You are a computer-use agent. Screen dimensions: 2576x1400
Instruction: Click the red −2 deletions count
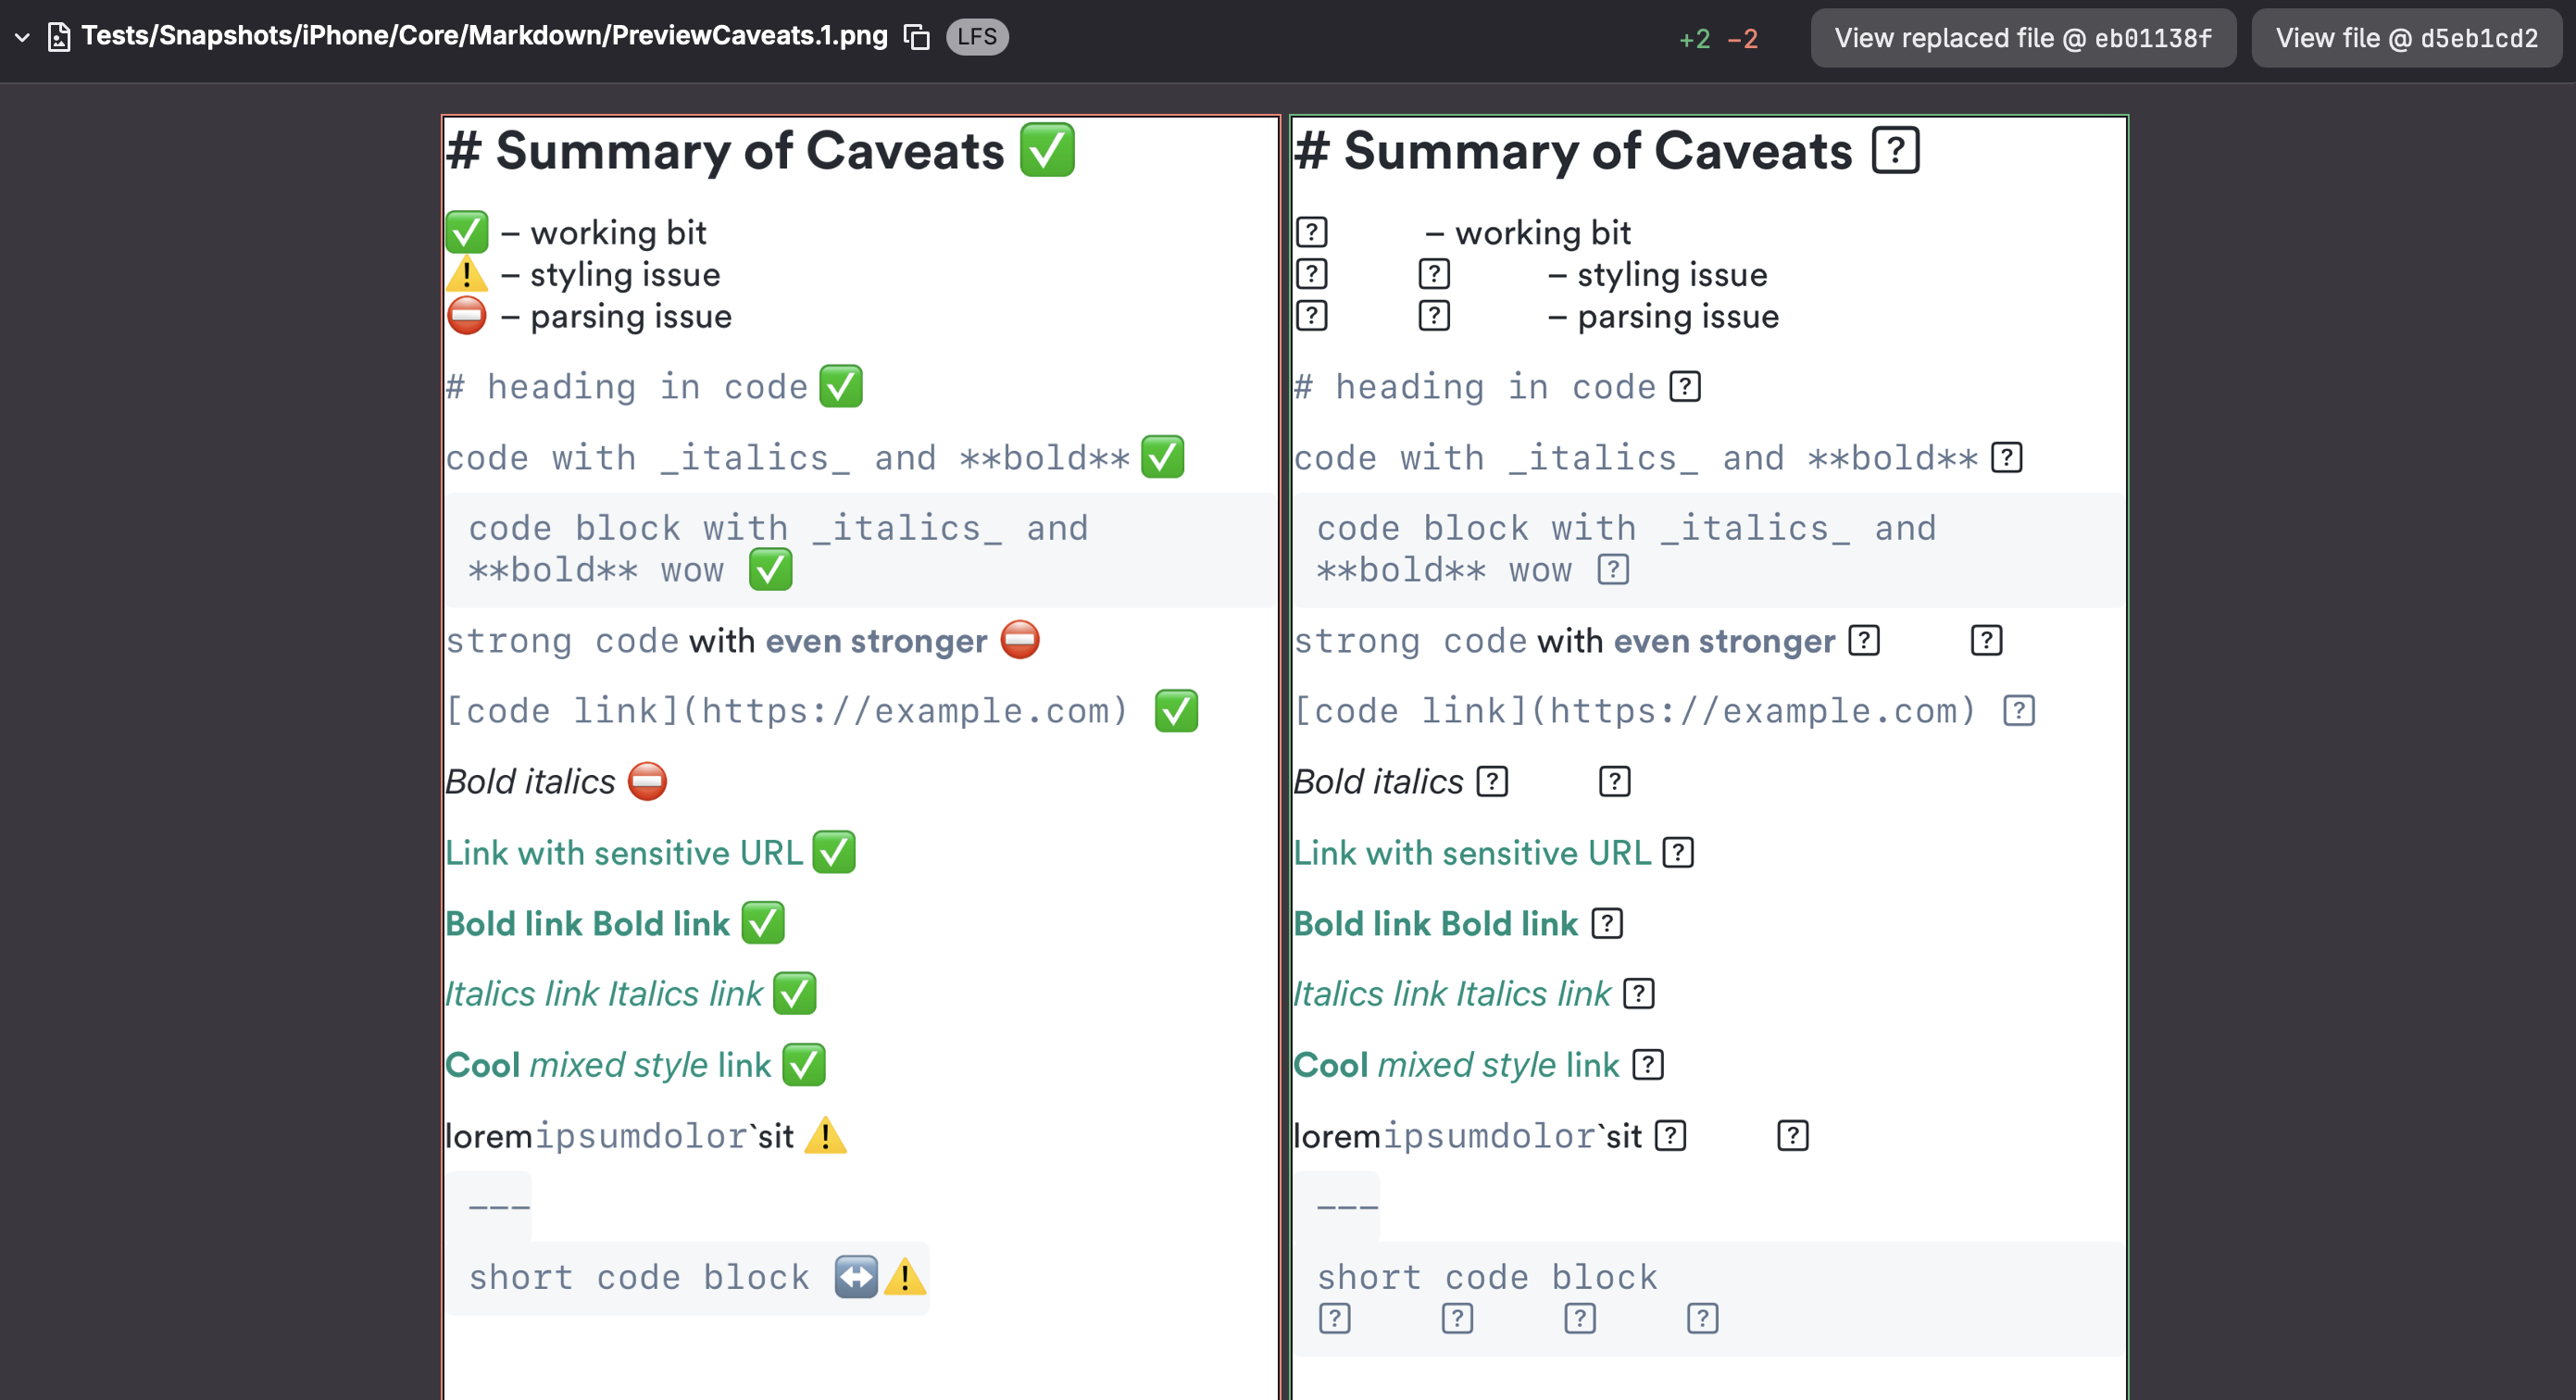point(1742,39)
